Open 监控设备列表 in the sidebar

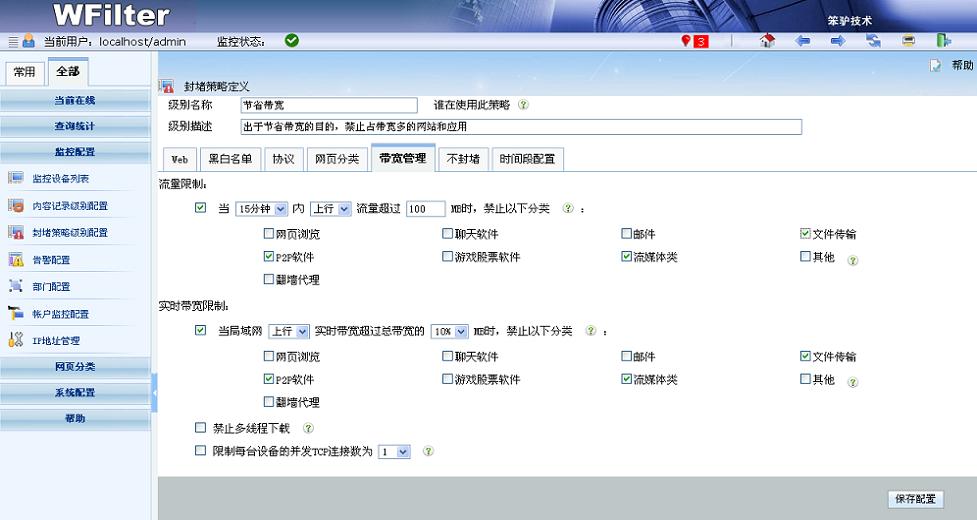click(x=60, y=179)
